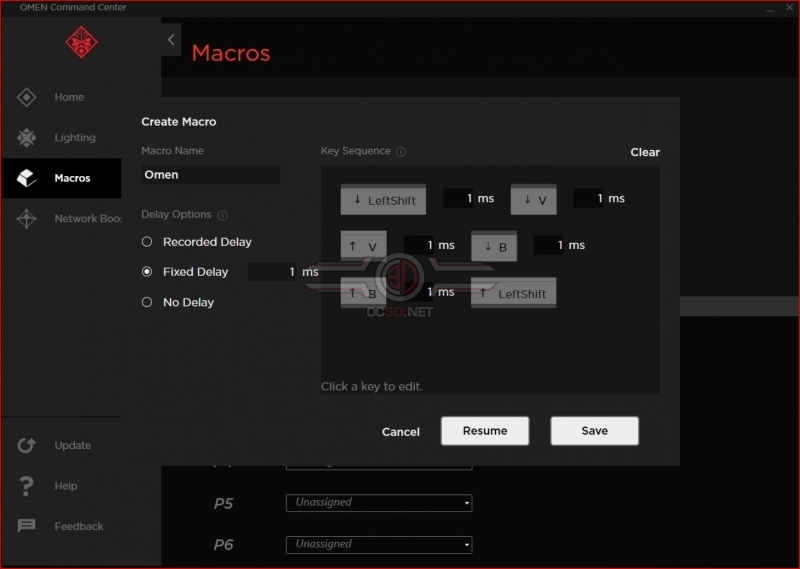Clear the key sequence
This screenshot has height=569, width=800.
click(x=645, y=152)
